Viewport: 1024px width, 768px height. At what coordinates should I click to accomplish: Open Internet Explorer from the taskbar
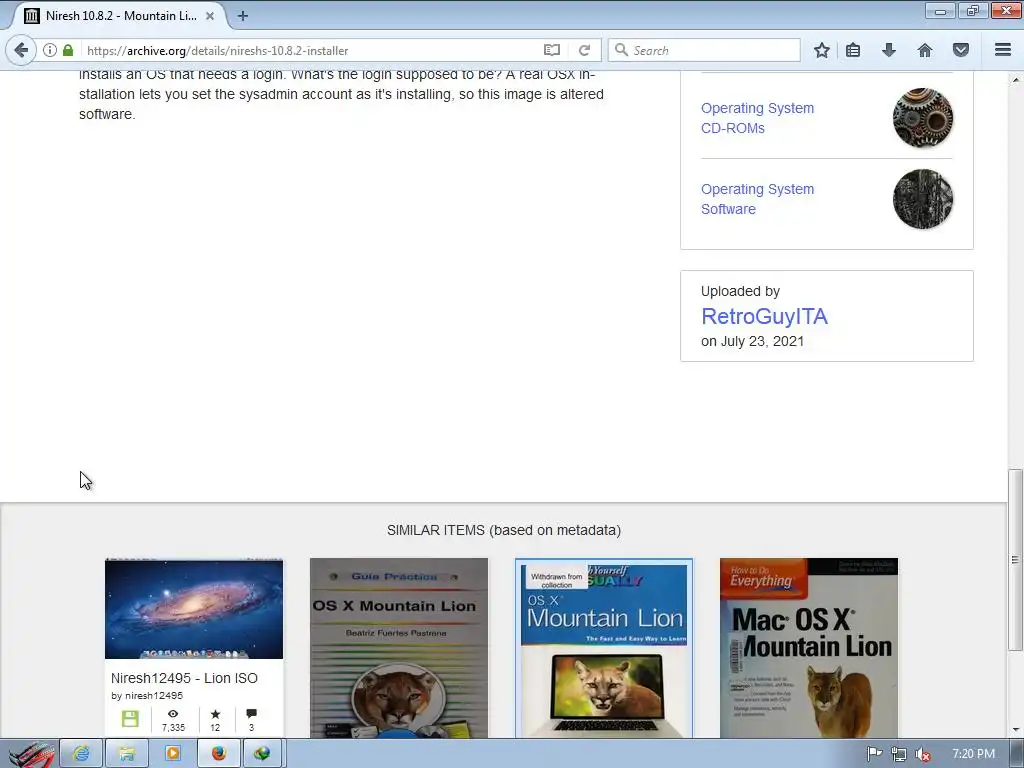click(81, 754)
